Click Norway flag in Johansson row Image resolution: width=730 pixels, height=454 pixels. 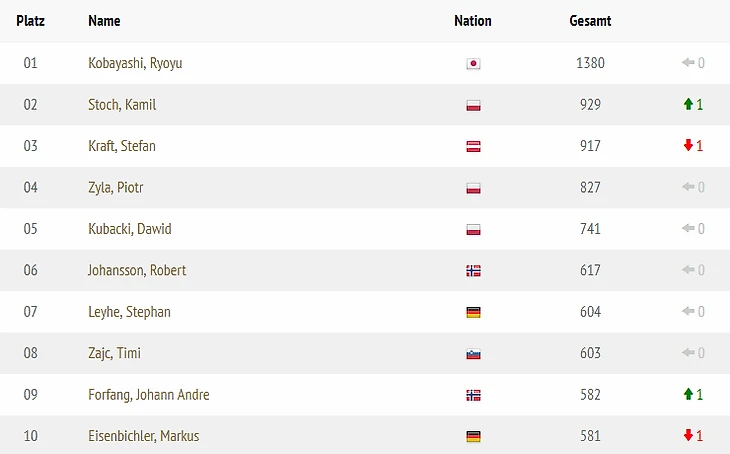click(473, 271)
